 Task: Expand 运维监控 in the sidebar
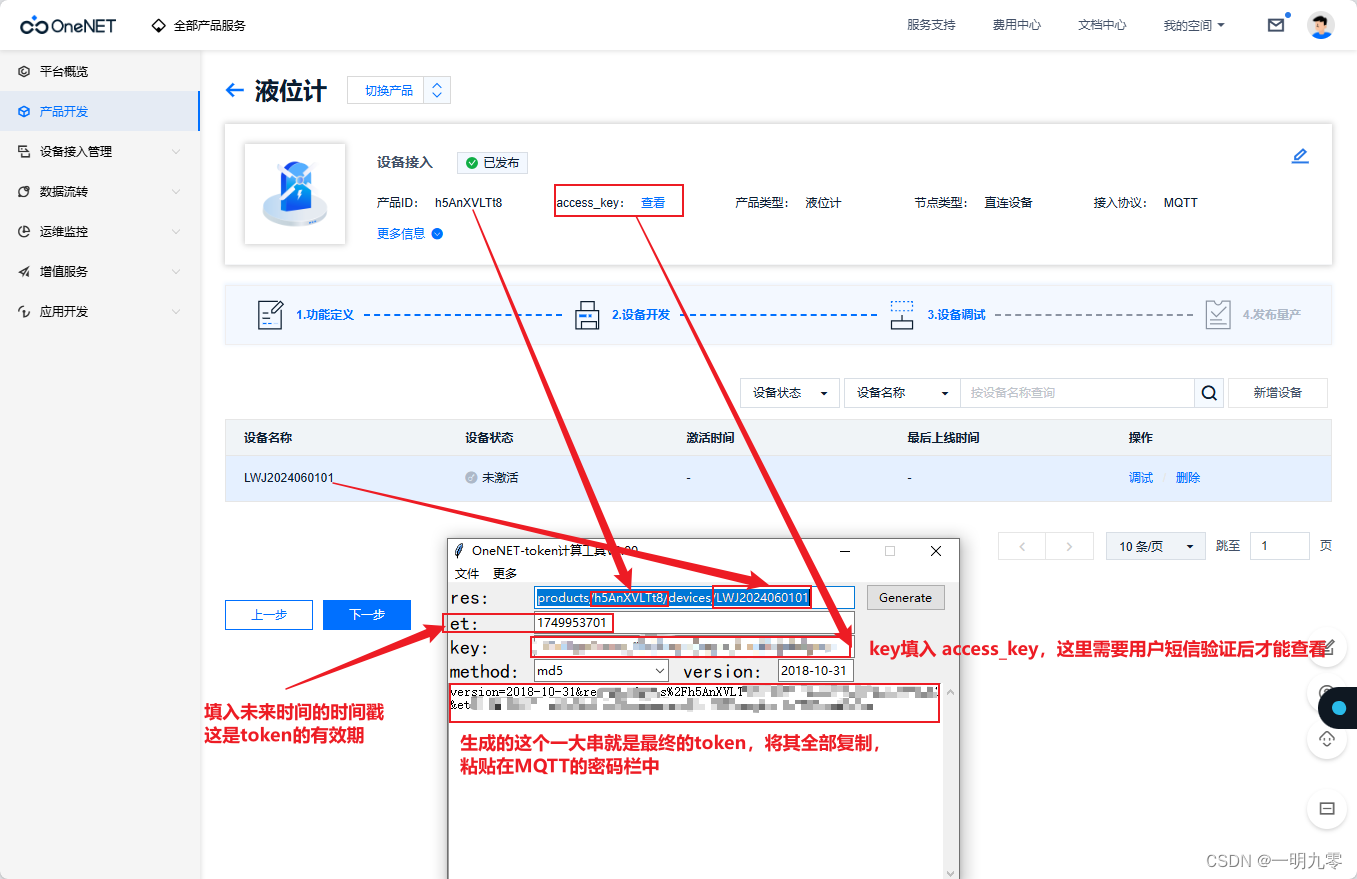click(x=100, y=231)
